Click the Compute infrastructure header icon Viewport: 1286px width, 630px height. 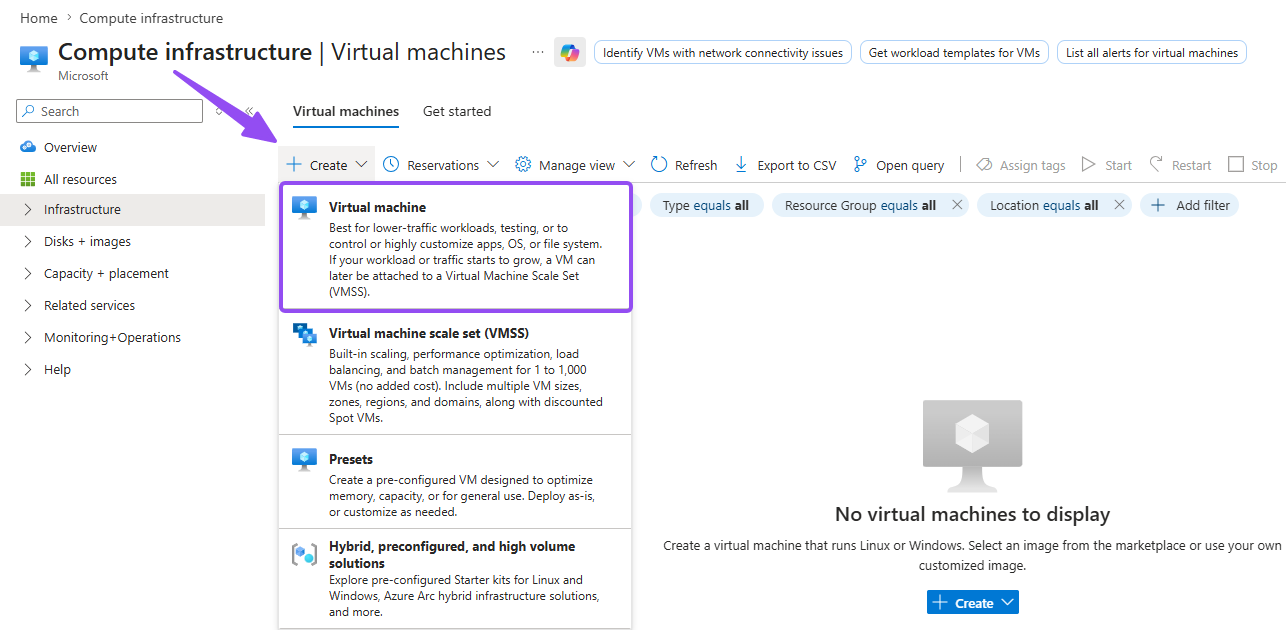click(34, 57)
